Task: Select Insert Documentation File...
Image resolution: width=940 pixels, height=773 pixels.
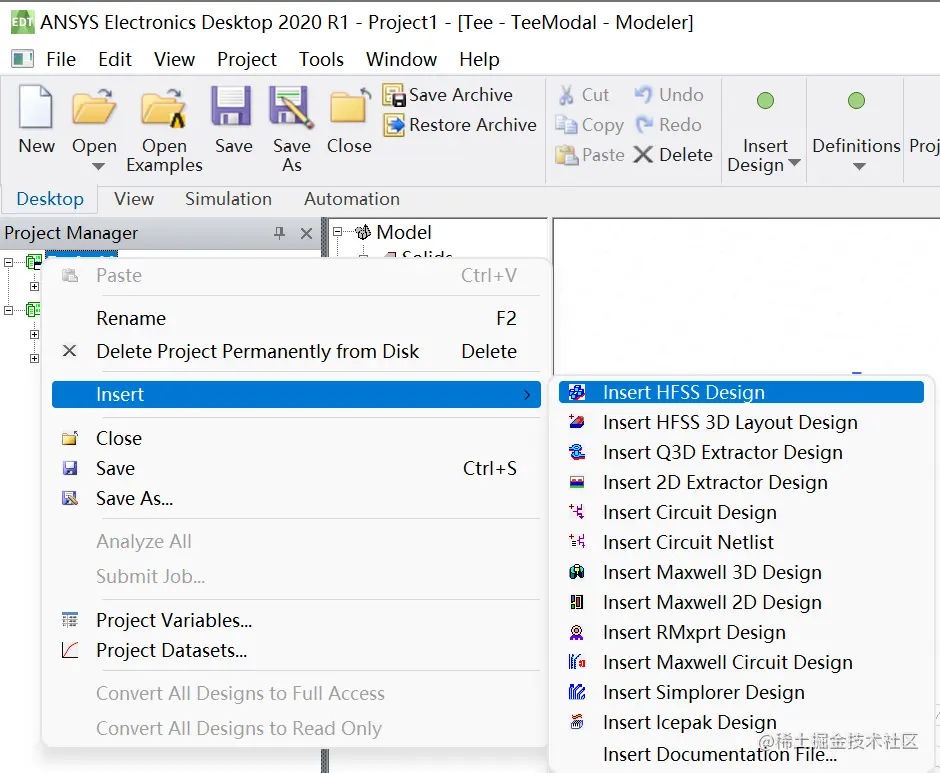Action: pos(741,754)
